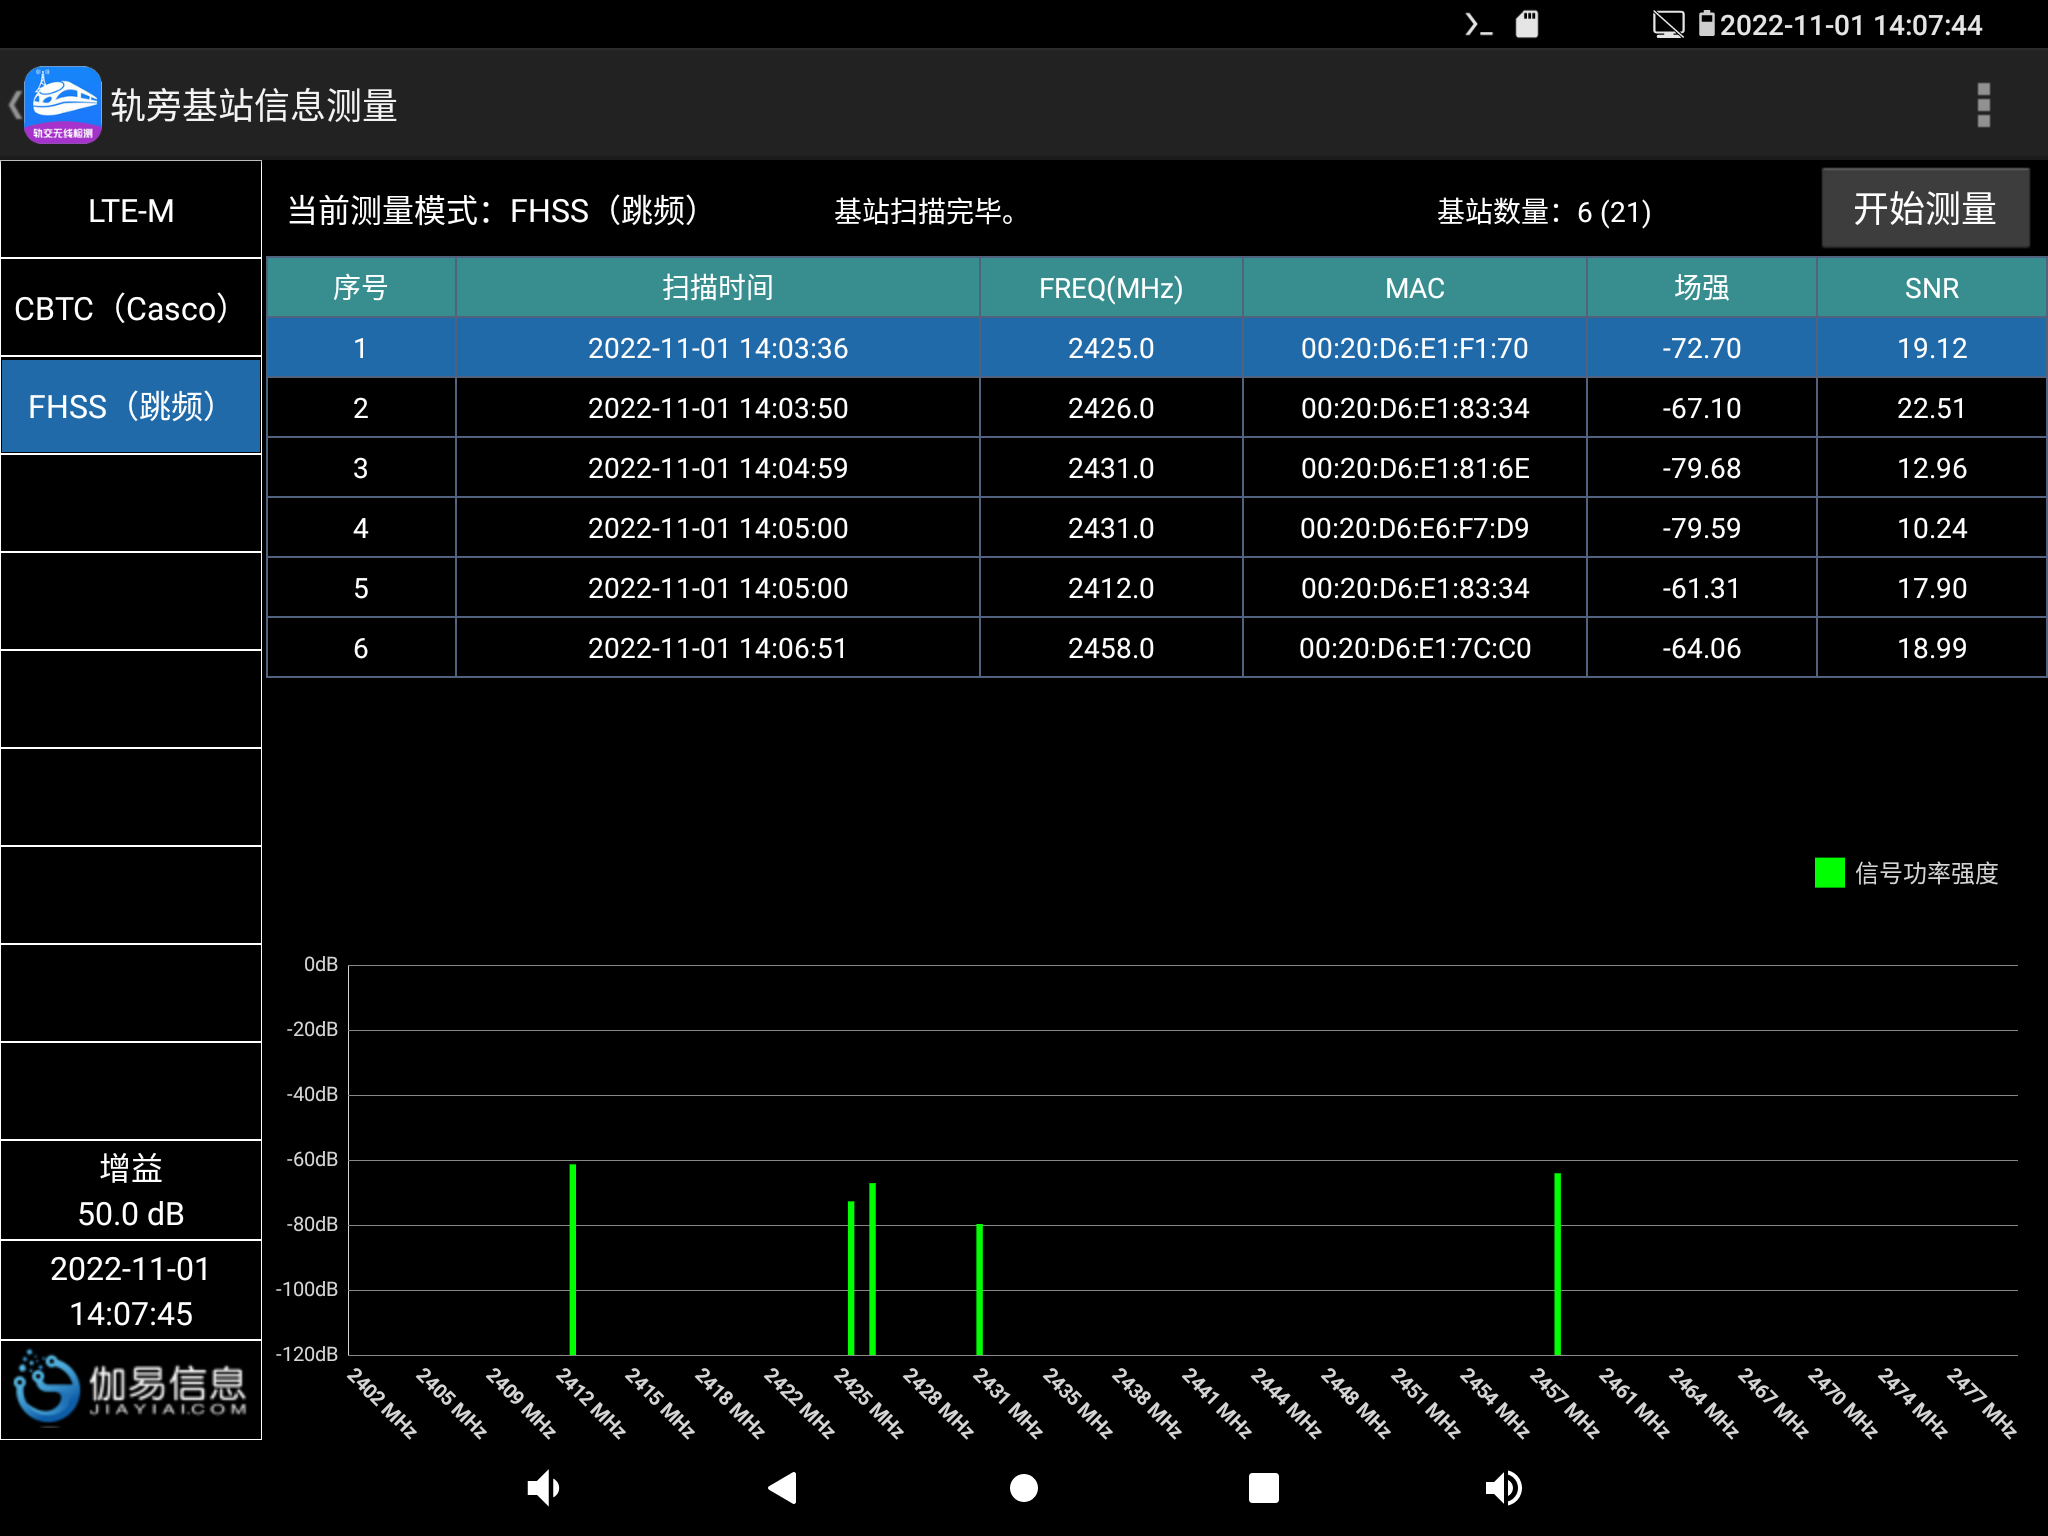Select the row with frequency 2412.0
Viewport: 2048px width, 1536px height.
[1157, 588]
